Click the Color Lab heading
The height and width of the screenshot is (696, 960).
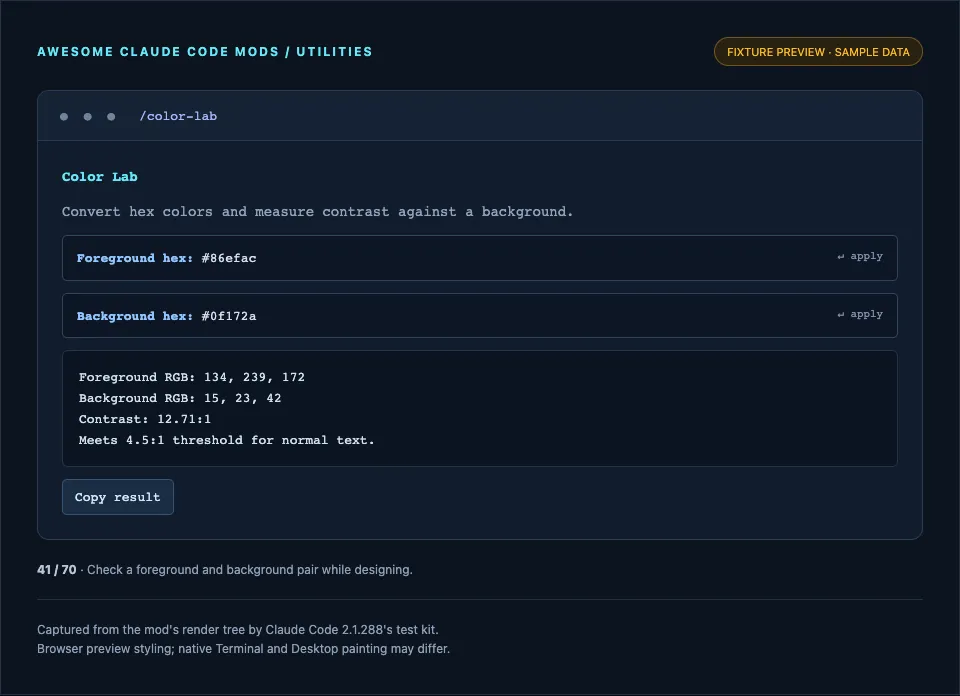[x=100, y=177]
